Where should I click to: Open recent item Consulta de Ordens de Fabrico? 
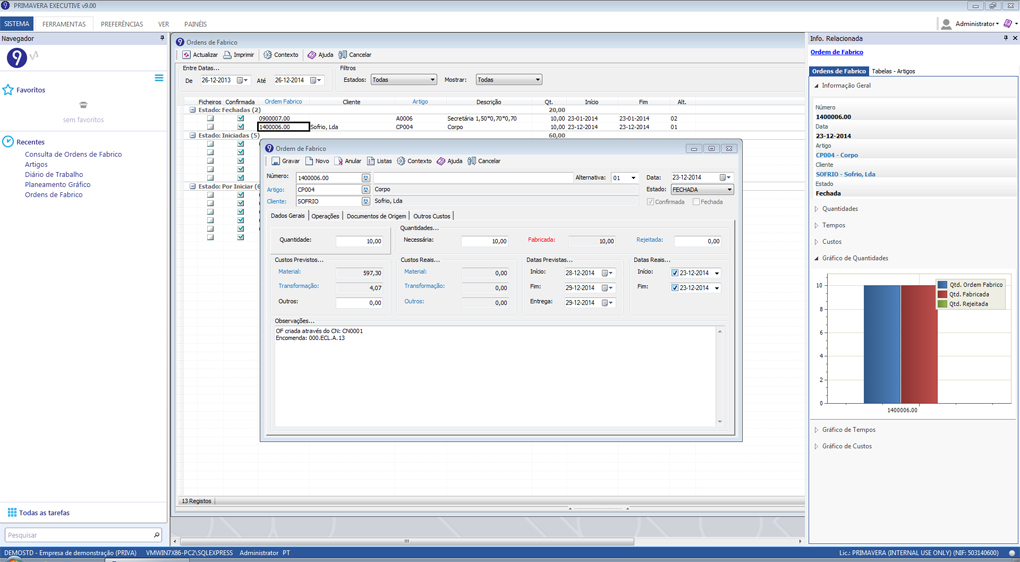pos(74,155)
